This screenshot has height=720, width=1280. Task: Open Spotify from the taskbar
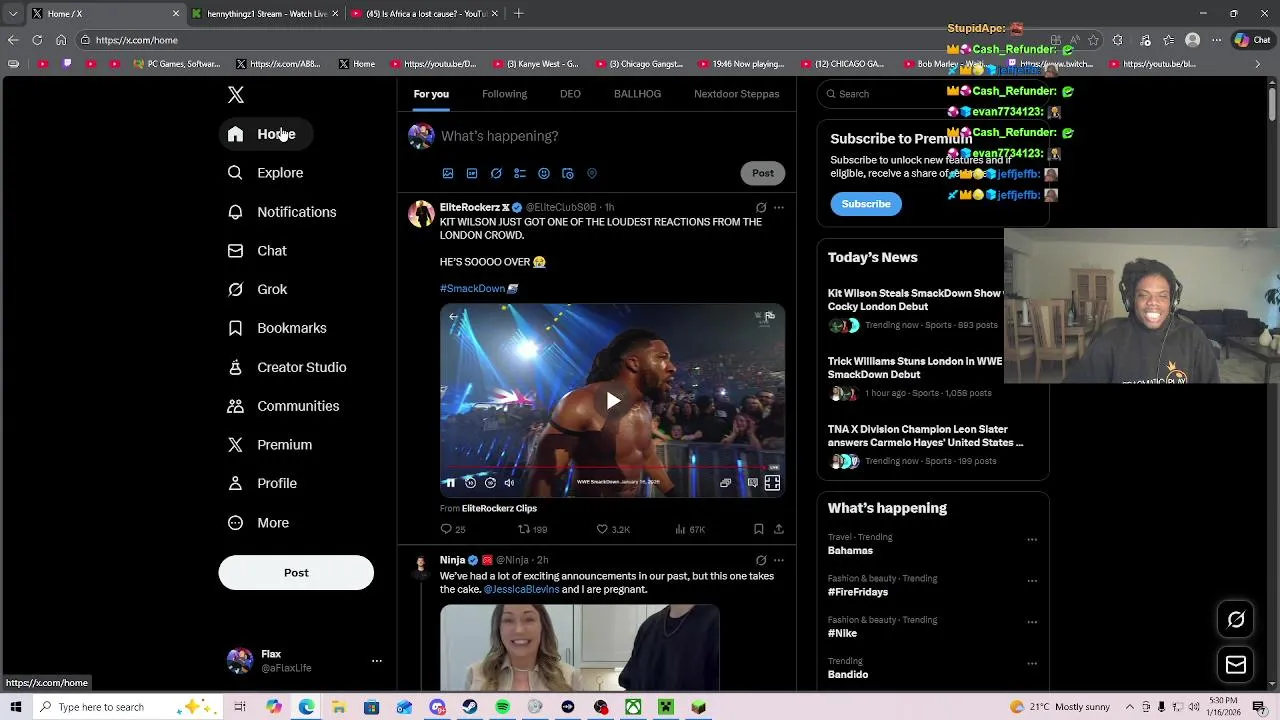pyautogui.click(x=503, y=707)
